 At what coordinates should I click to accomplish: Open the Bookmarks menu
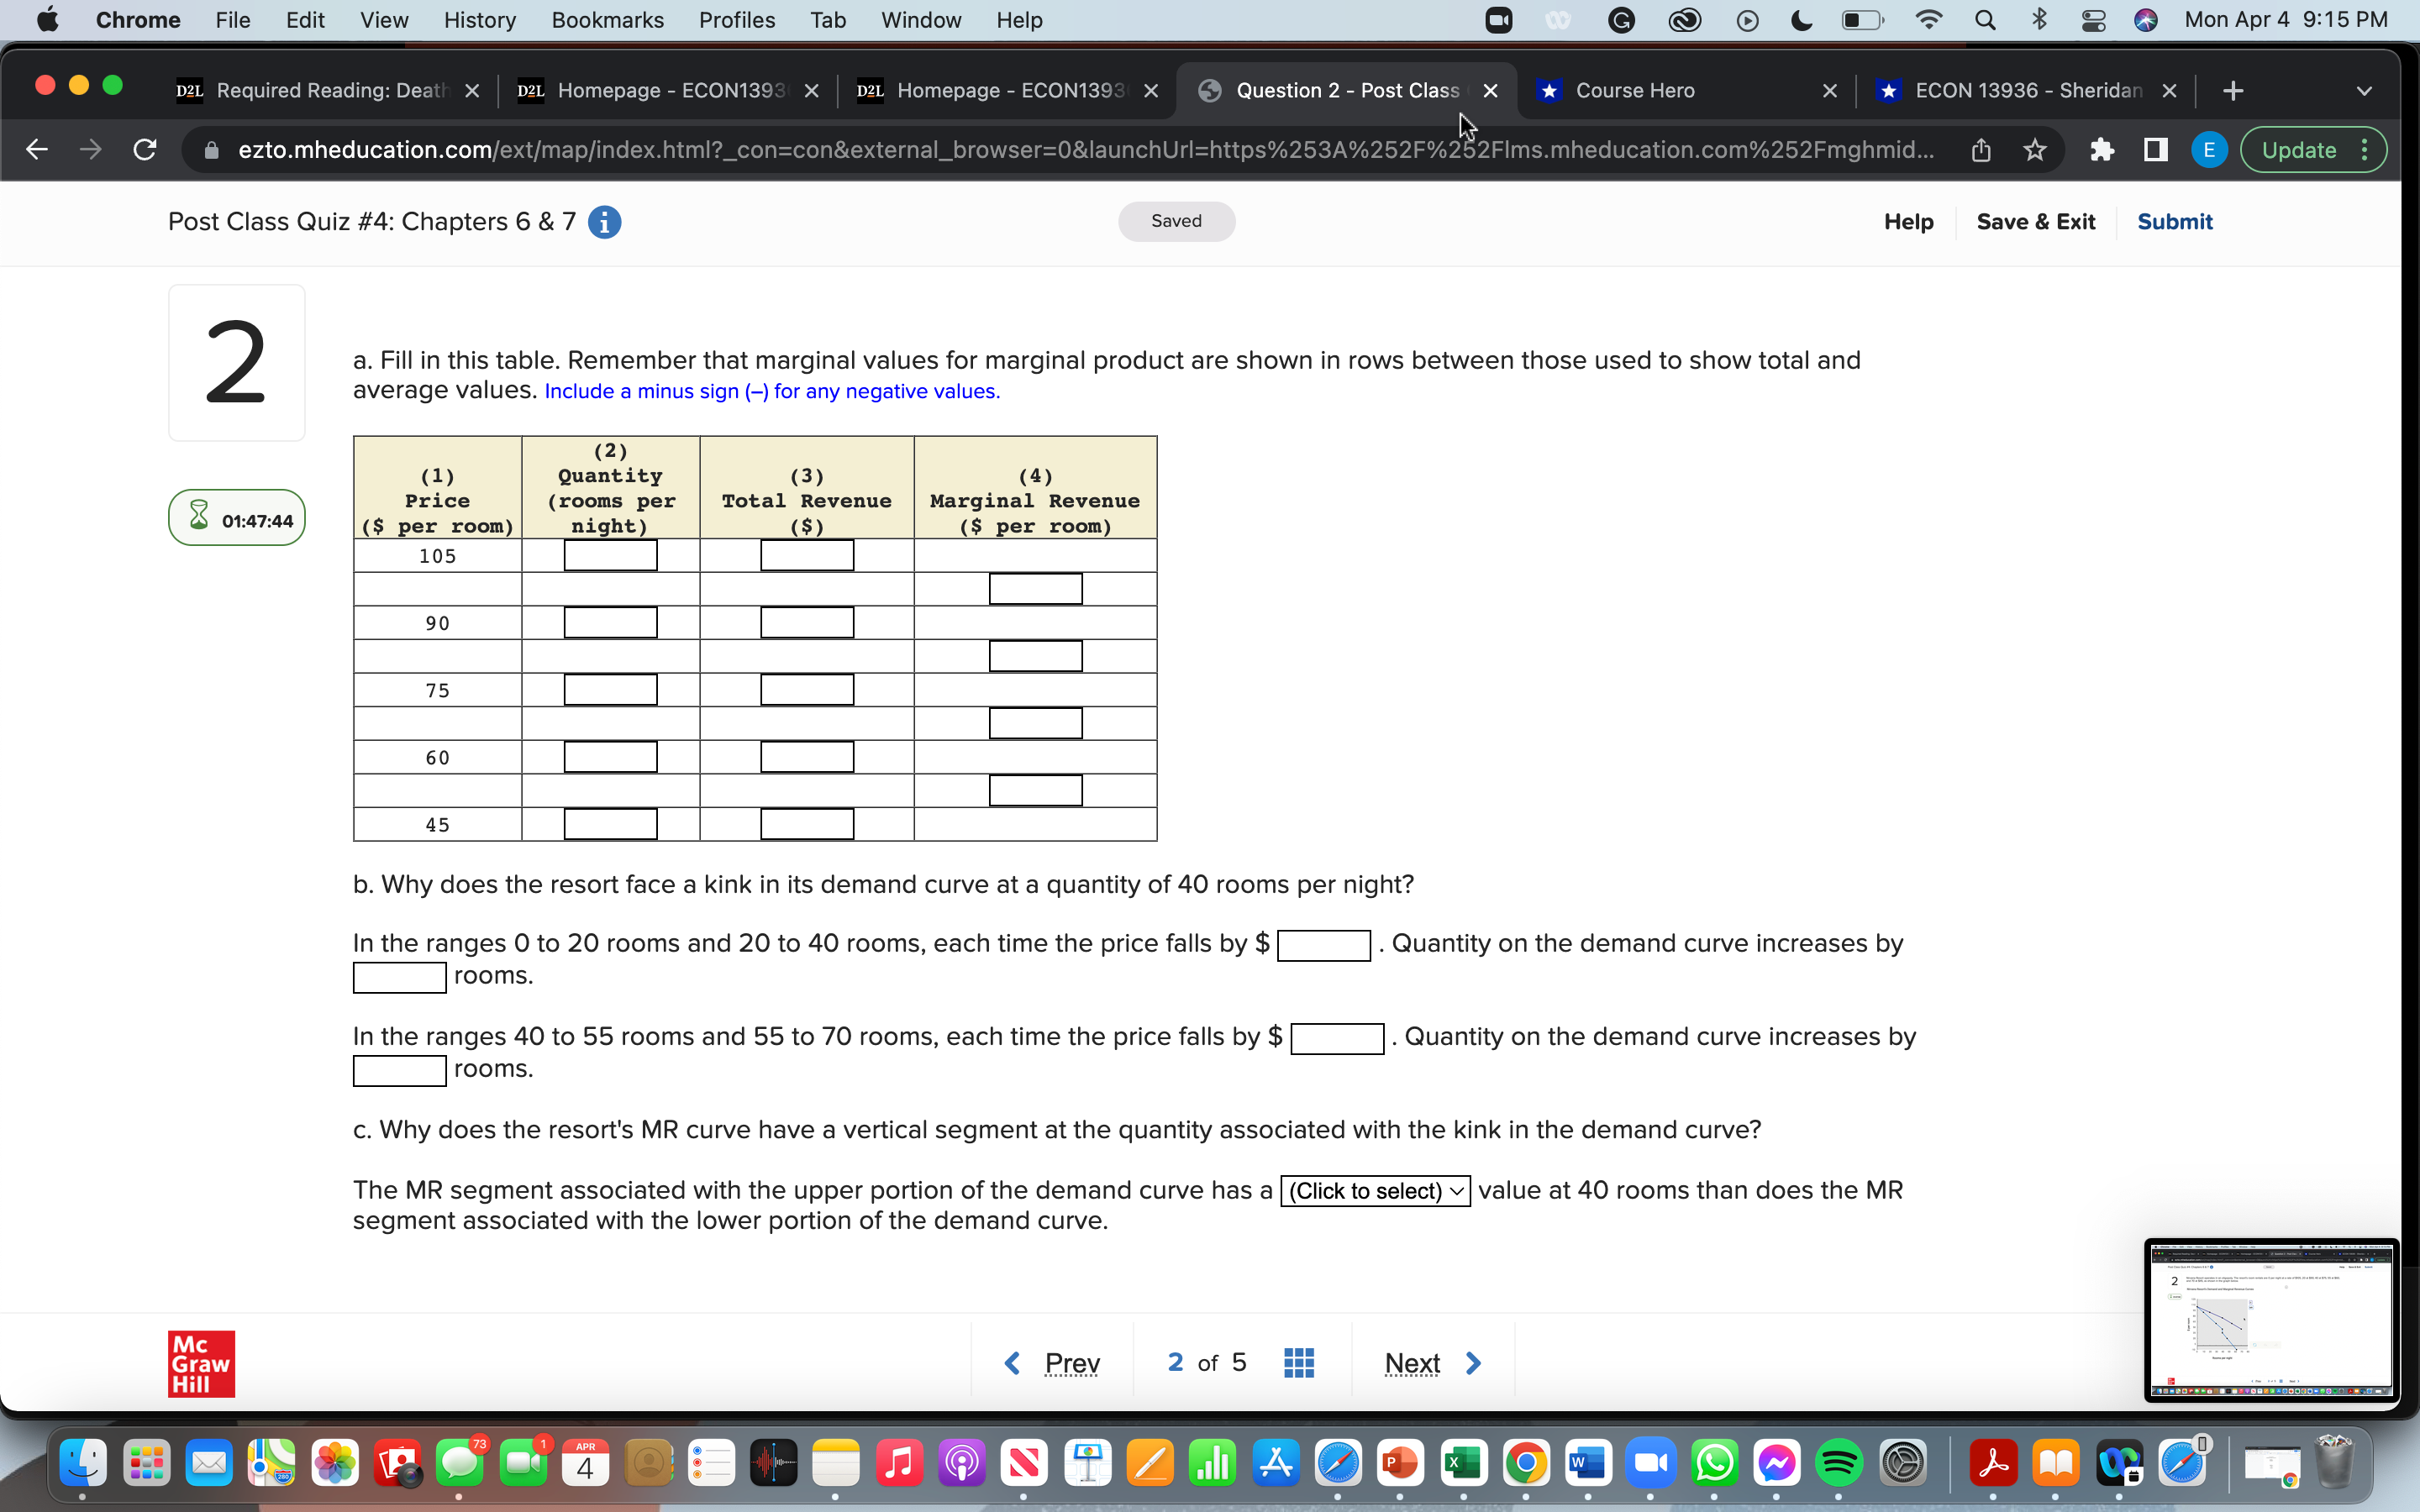(607, 19)
